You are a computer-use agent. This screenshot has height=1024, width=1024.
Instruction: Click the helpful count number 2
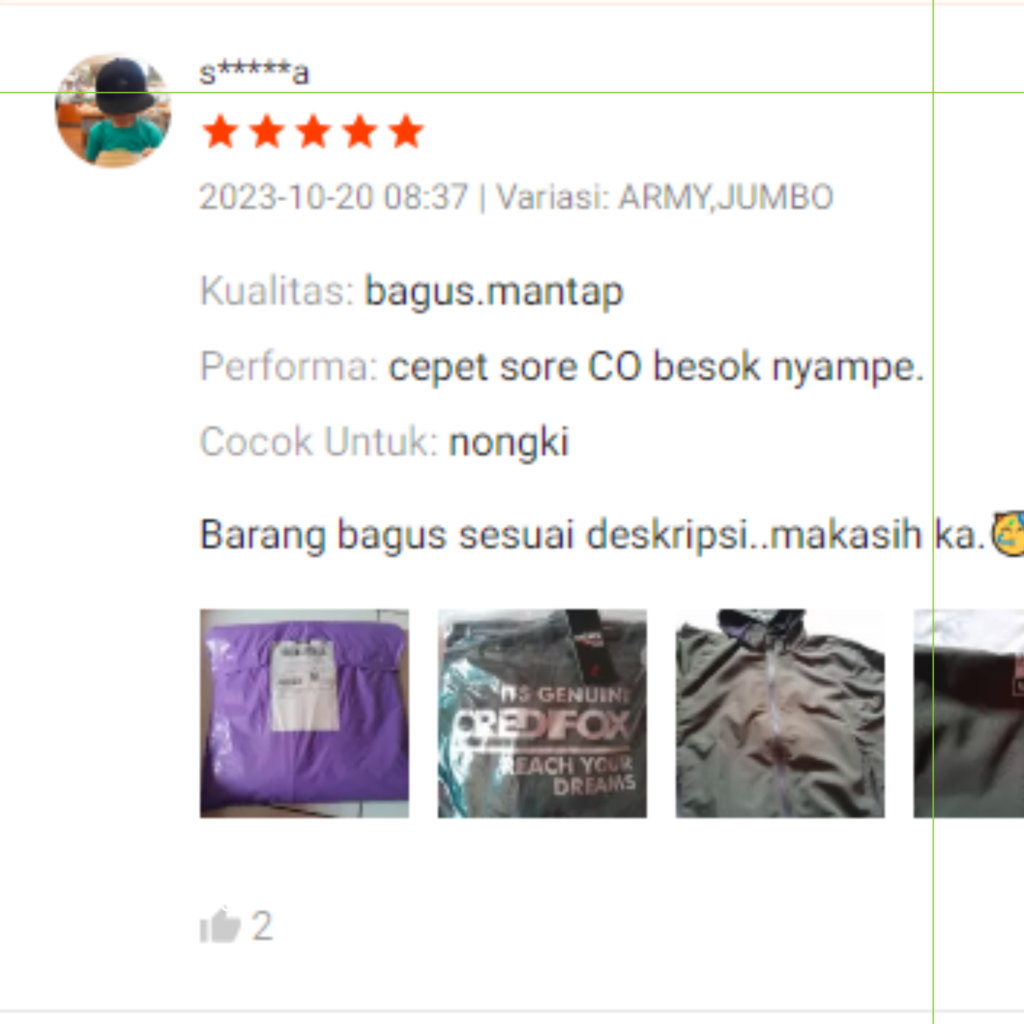point(262,925)
